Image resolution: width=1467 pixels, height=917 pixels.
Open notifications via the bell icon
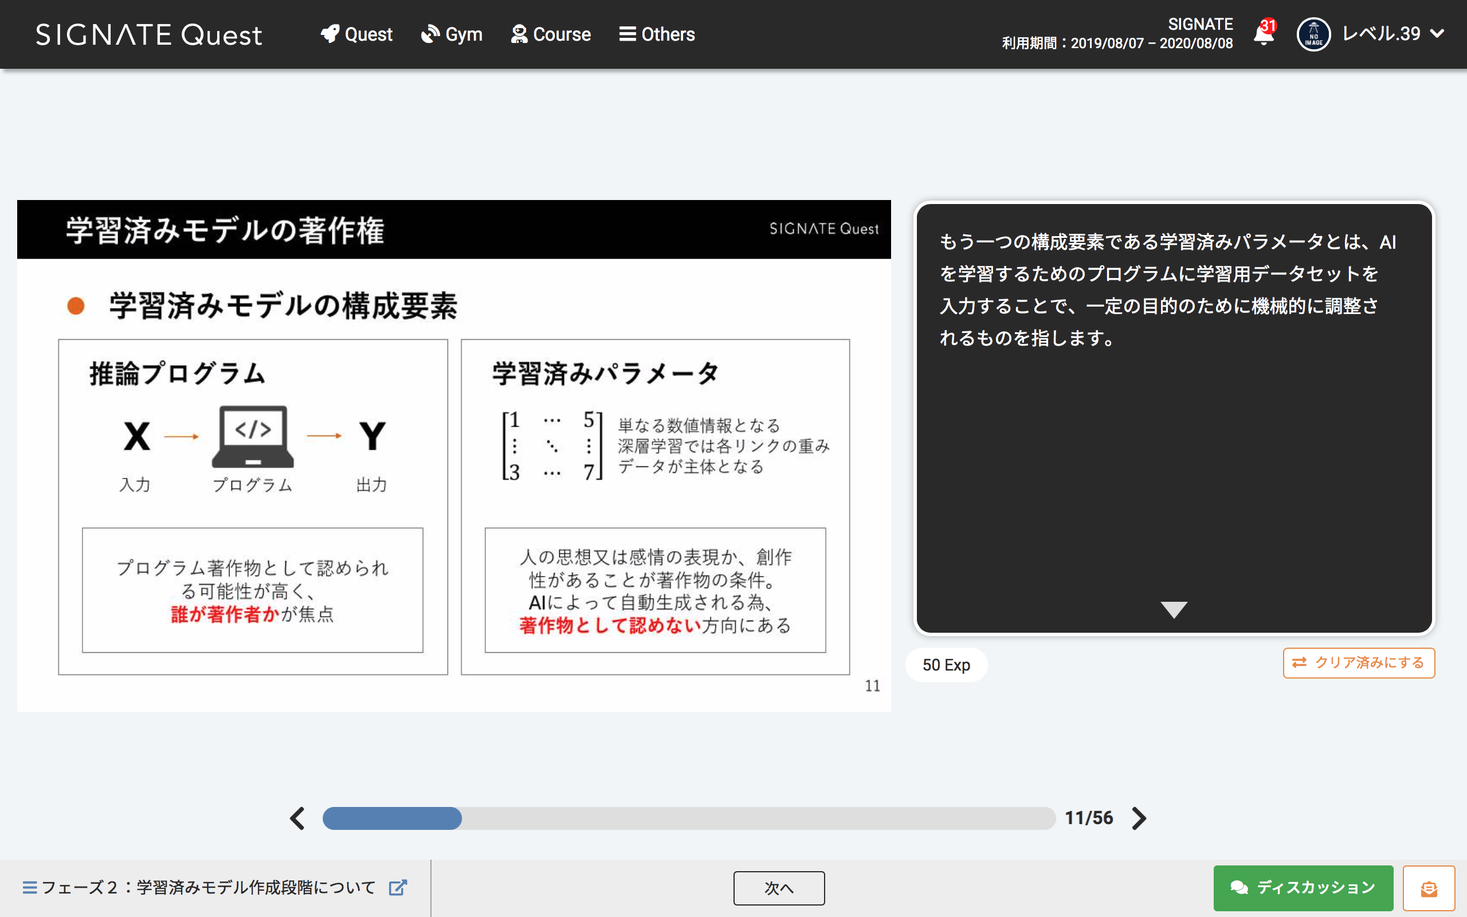coord(1263,33)
